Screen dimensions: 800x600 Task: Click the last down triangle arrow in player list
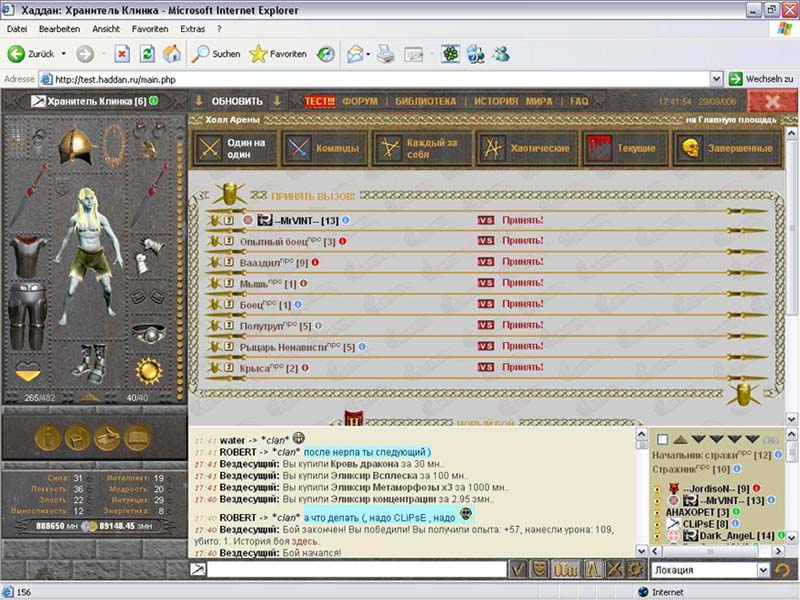coord(752,439)
